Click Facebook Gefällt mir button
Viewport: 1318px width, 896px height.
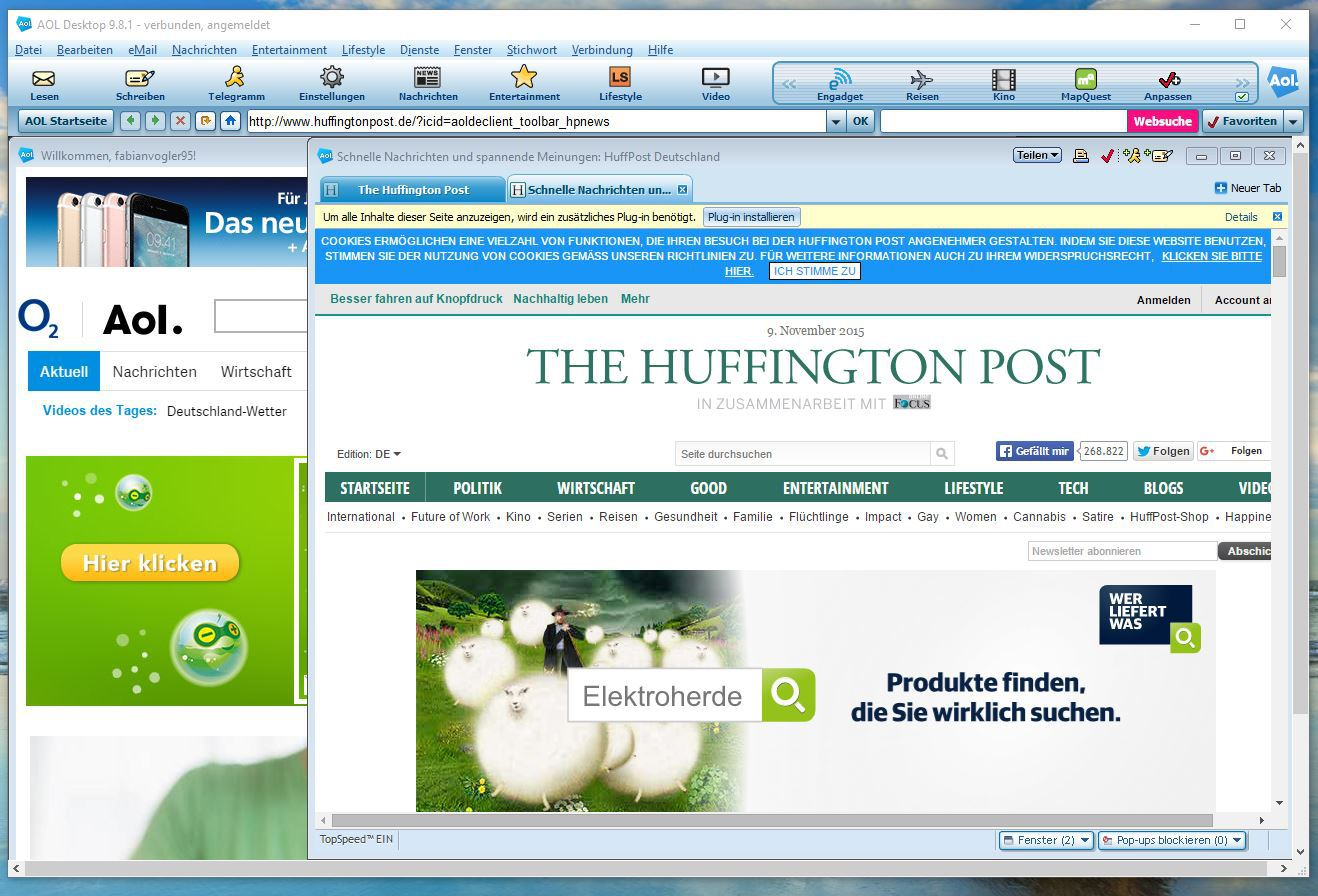pyautogui.click(x=1034, y=451)
